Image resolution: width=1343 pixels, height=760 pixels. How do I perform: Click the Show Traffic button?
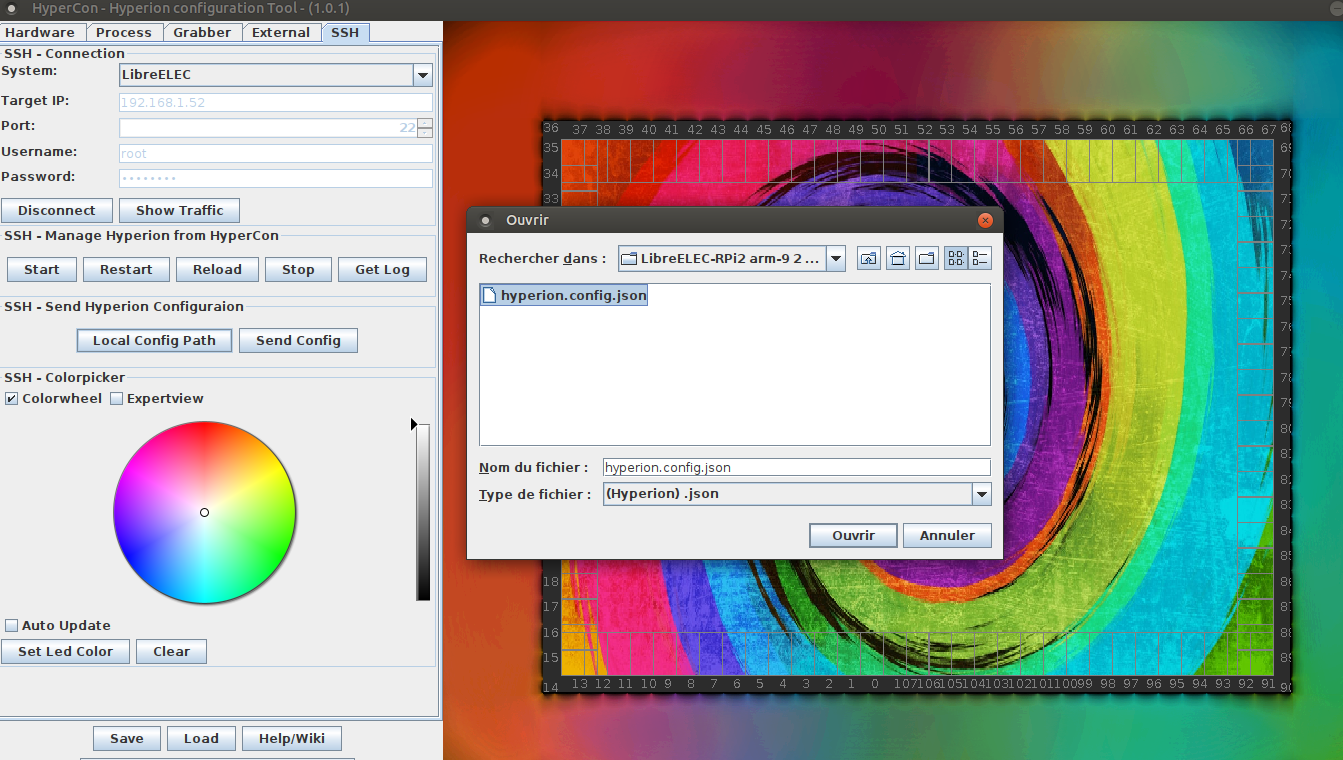180,210
